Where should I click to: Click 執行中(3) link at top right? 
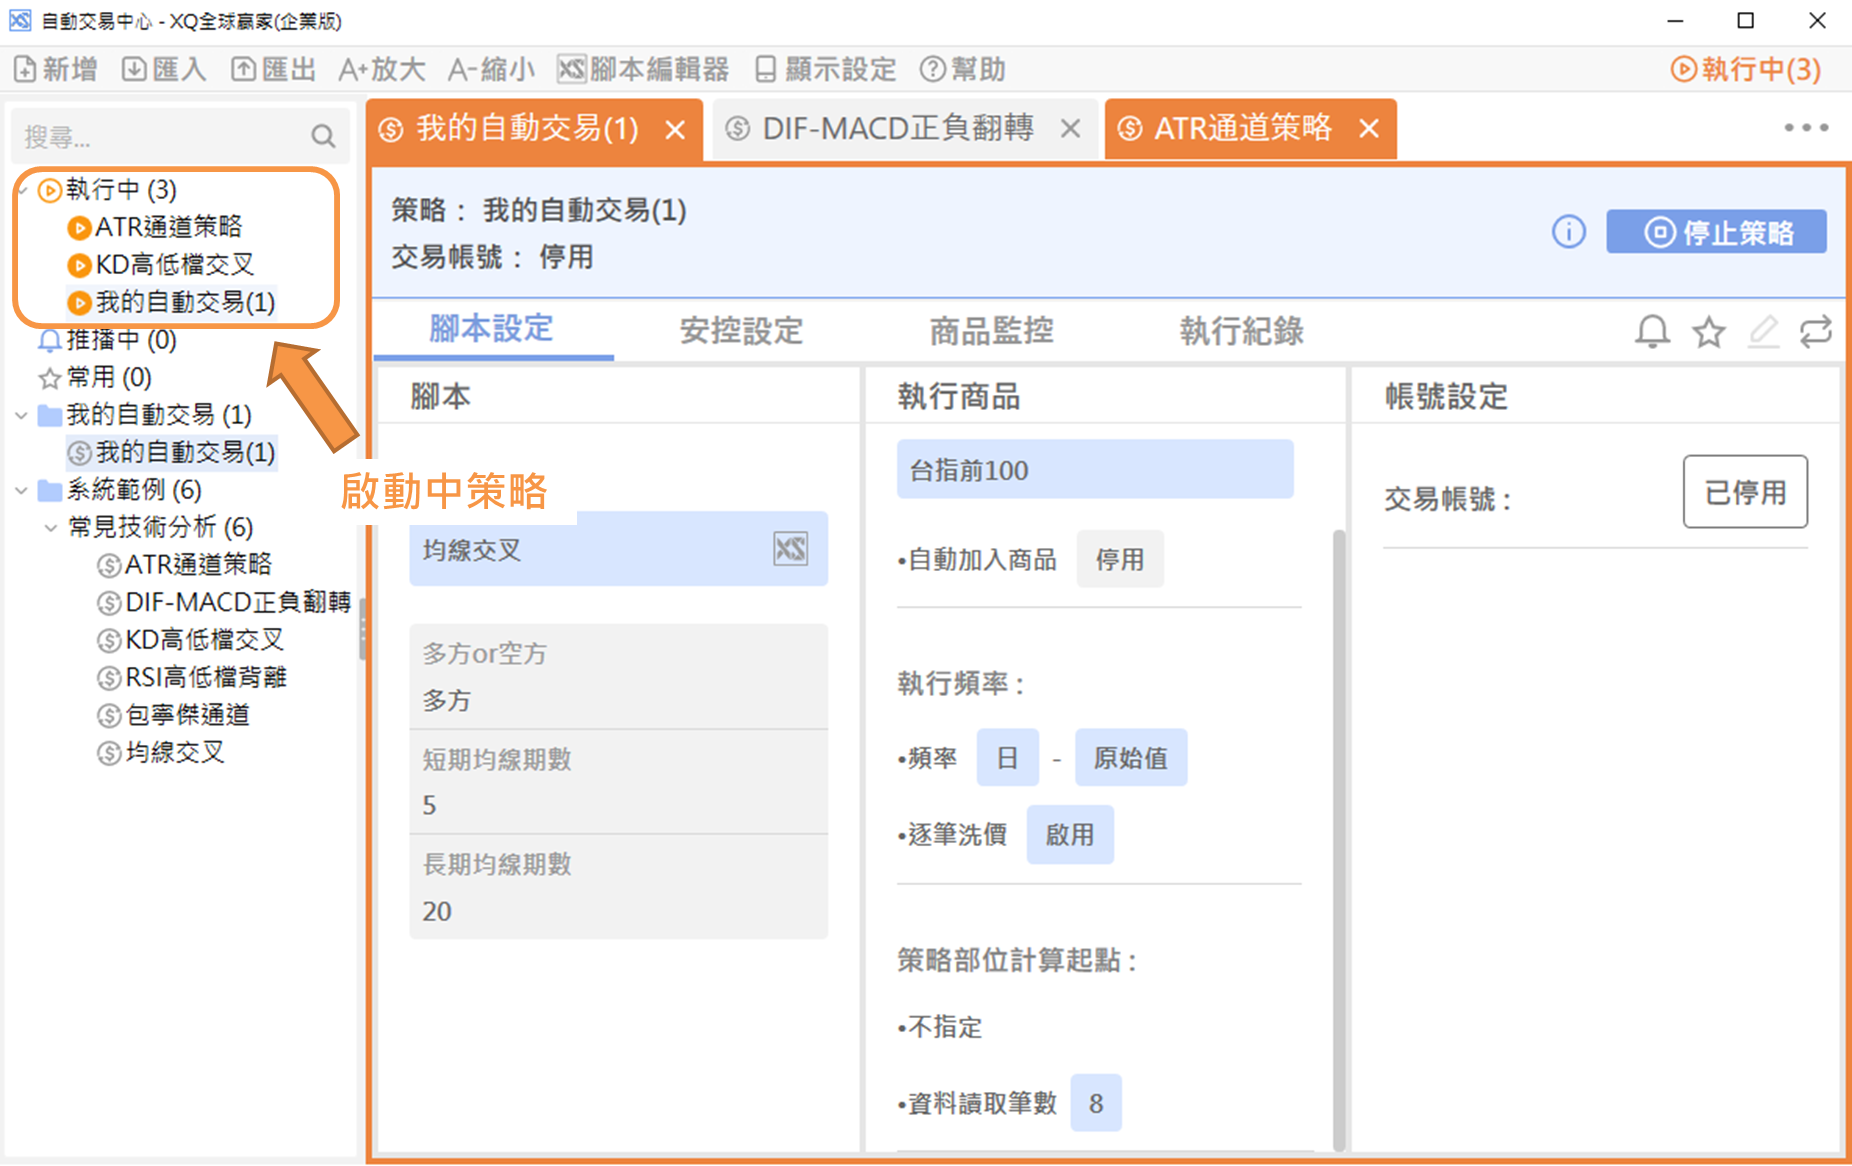[x=1746, y=69]
